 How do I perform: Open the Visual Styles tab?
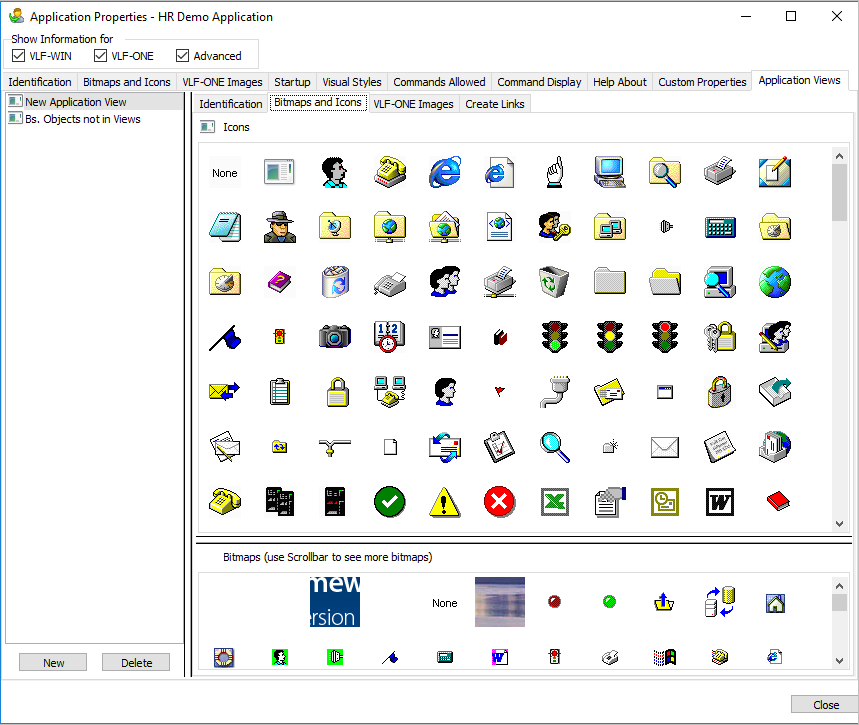pos(352,82)
